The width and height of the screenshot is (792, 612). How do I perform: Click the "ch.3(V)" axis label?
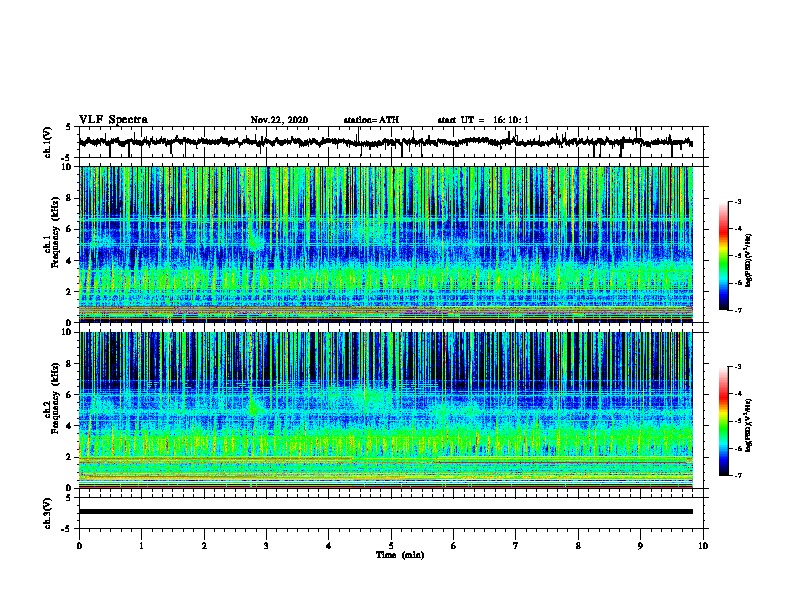(x=48, y=514)
